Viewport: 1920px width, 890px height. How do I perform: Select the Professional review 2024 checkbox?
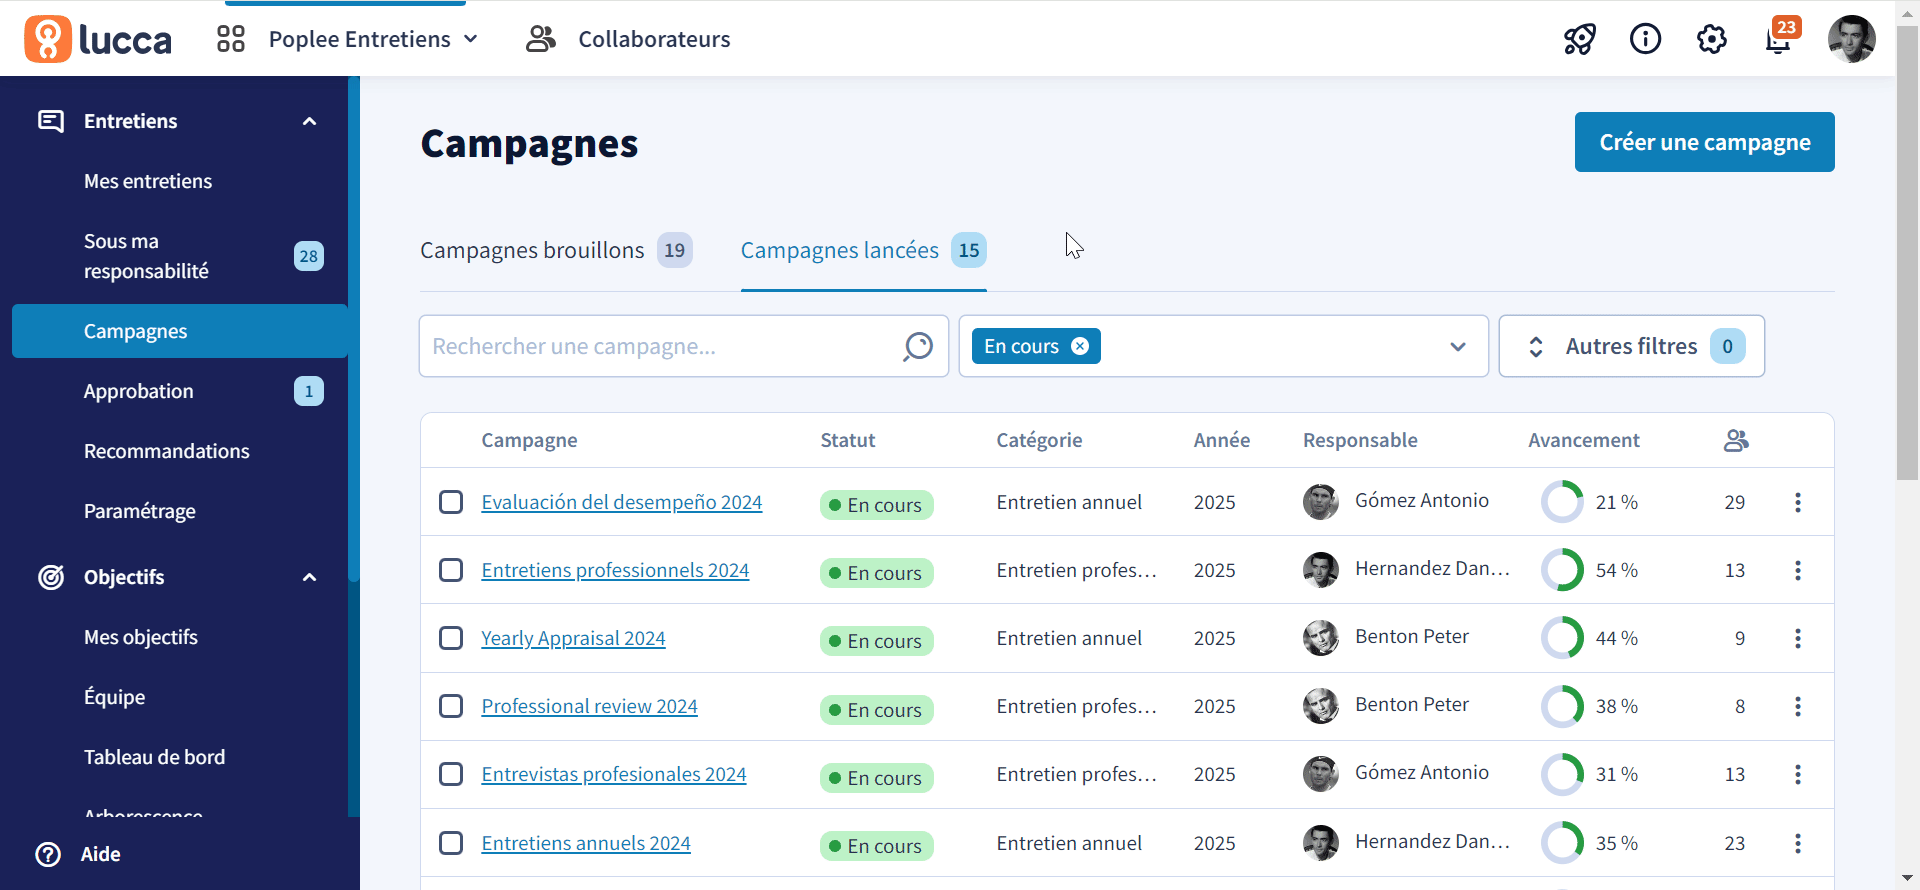pos(451,706)
